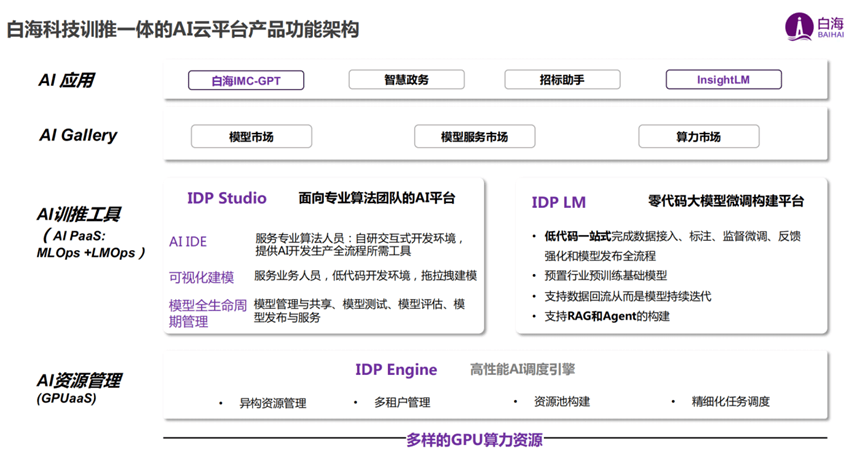Select the 异构资源管理 bullet item
The height and width of the screenshot is (458, 865).
tap(272, 403)
